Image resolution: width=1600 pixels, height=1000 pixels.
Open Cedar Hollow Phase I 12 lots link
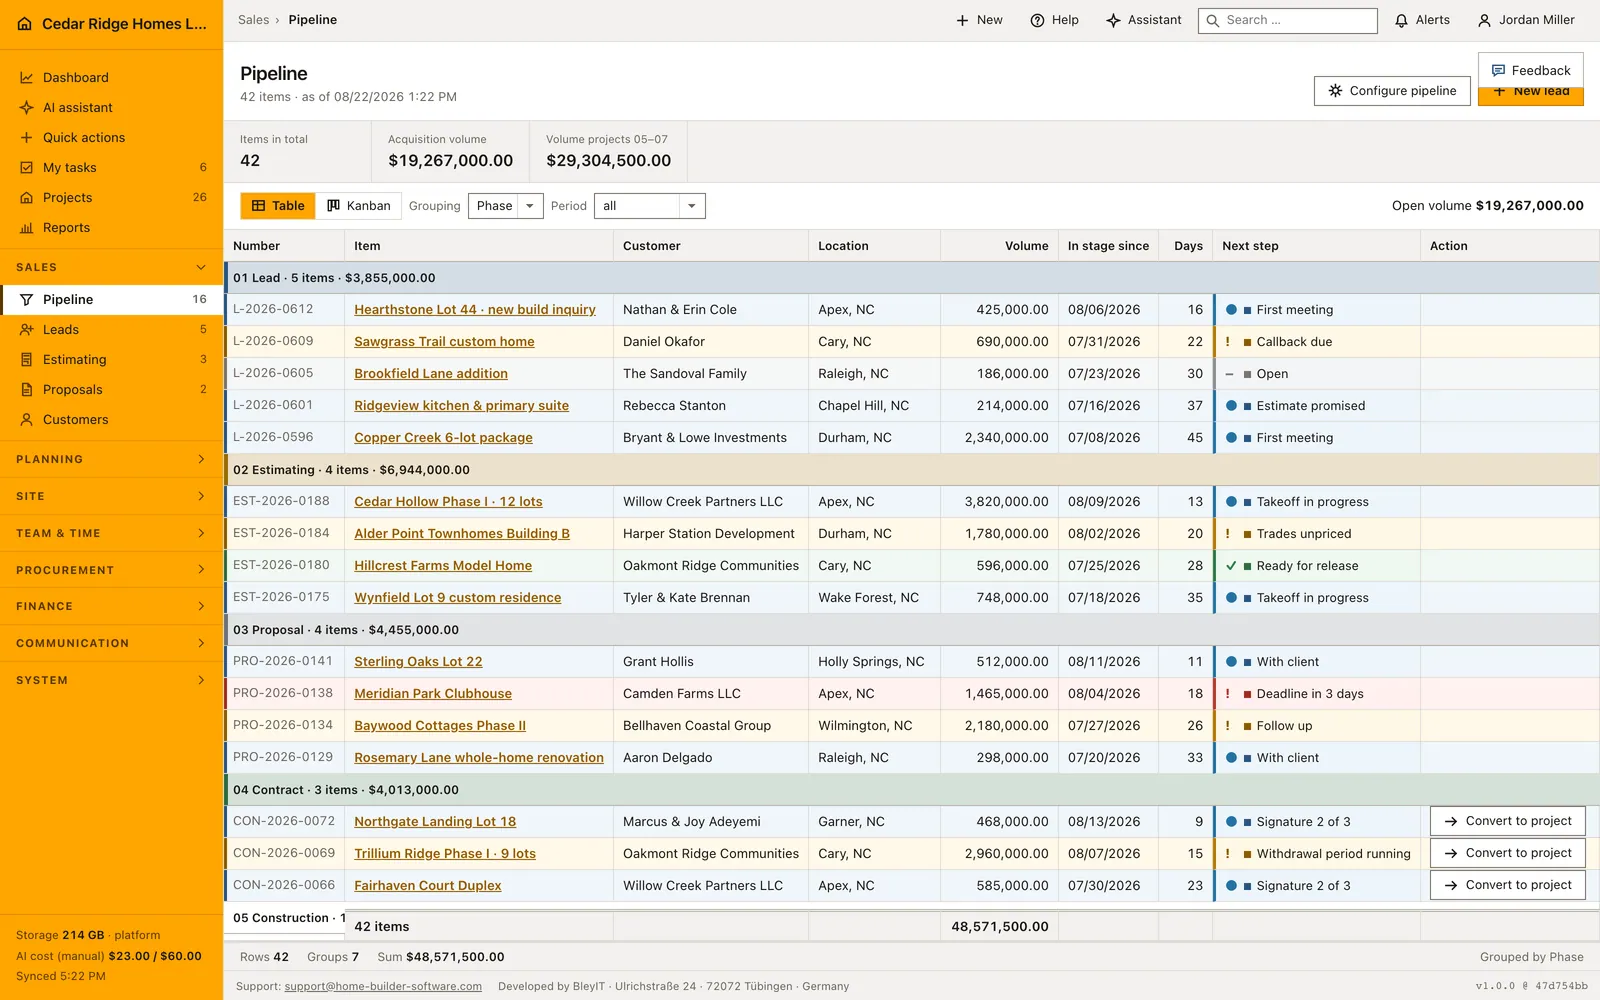pyautogui.click(x=448, y=502)
